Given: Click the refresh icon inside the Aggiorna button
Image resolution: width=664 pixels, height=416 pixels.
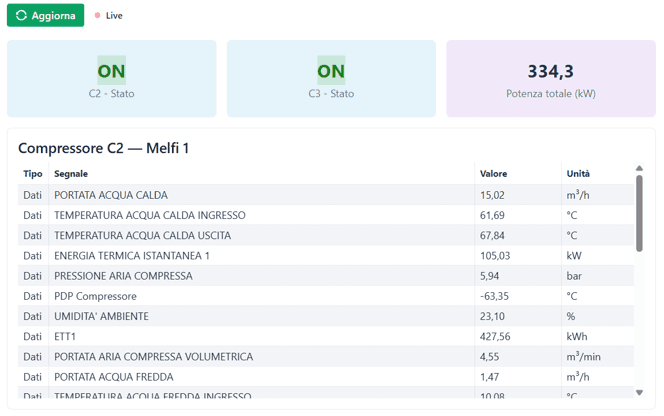Looking at the screenshot, I should tap(21, 15).
